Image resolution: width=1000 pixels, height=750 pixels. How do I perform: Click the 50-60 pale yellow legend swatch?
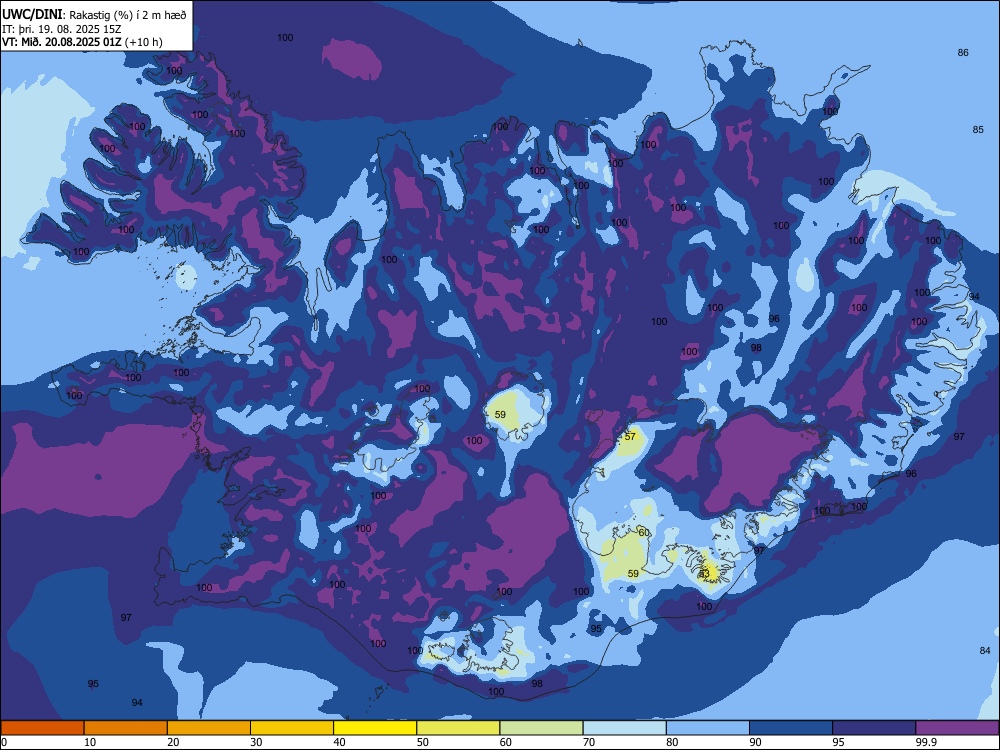[x=458, y=728]
